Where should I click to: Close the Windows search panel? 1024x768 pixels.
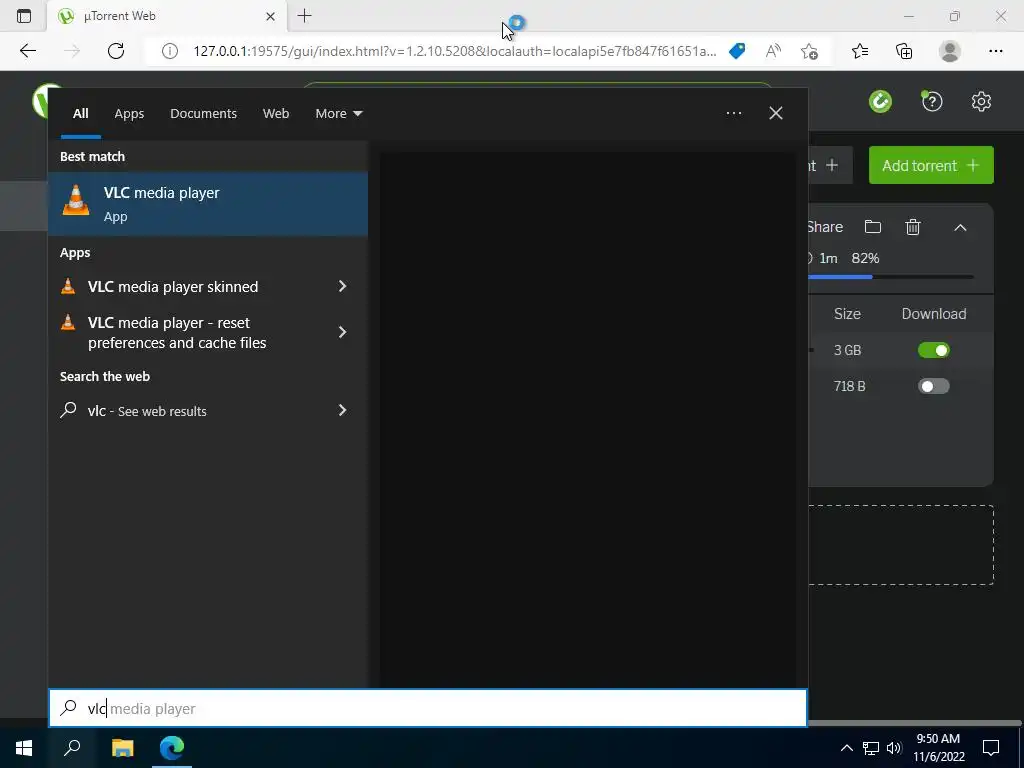click(776, 113)
